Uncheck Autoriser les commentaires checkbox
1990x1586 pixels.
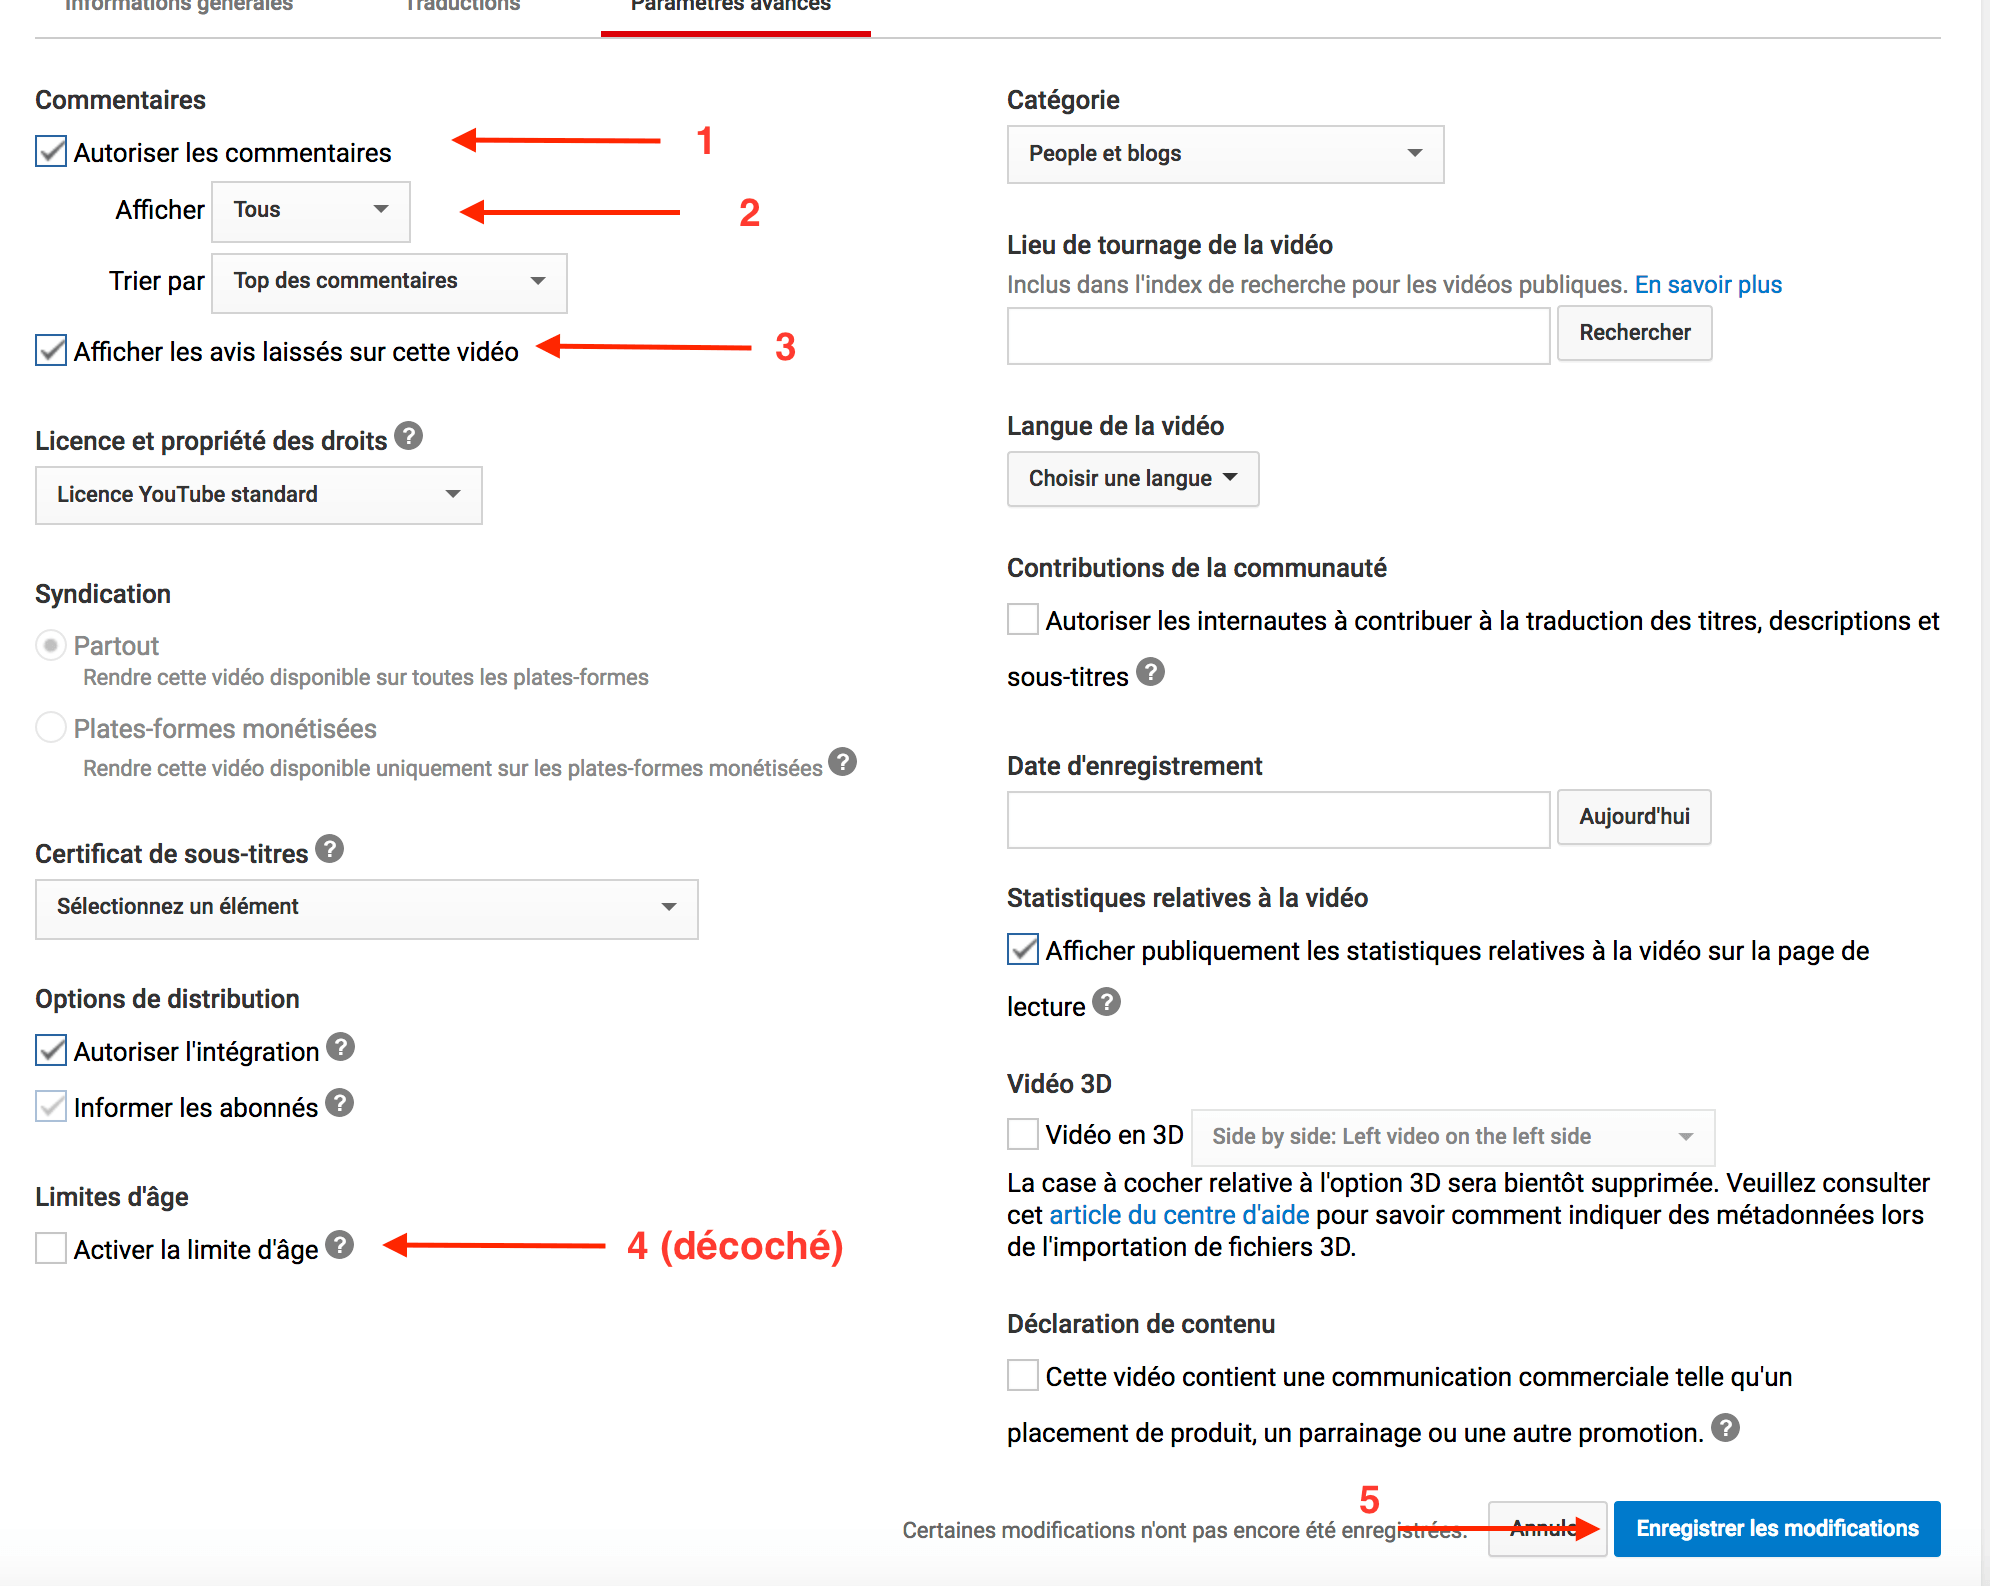(51, 152)
